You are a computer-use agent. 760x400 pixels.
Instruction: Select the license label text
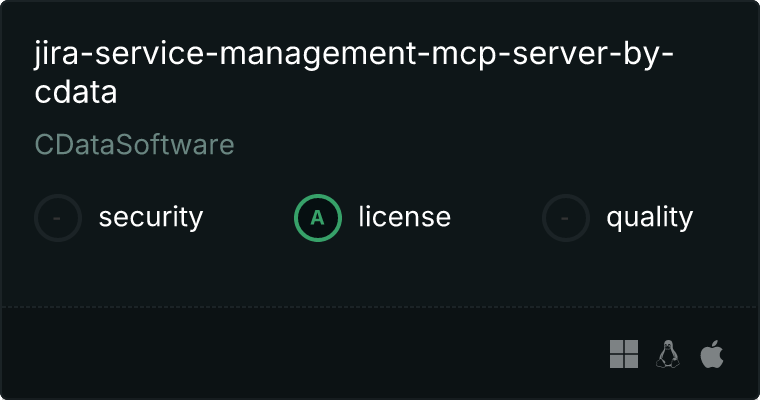click(404, 217)
